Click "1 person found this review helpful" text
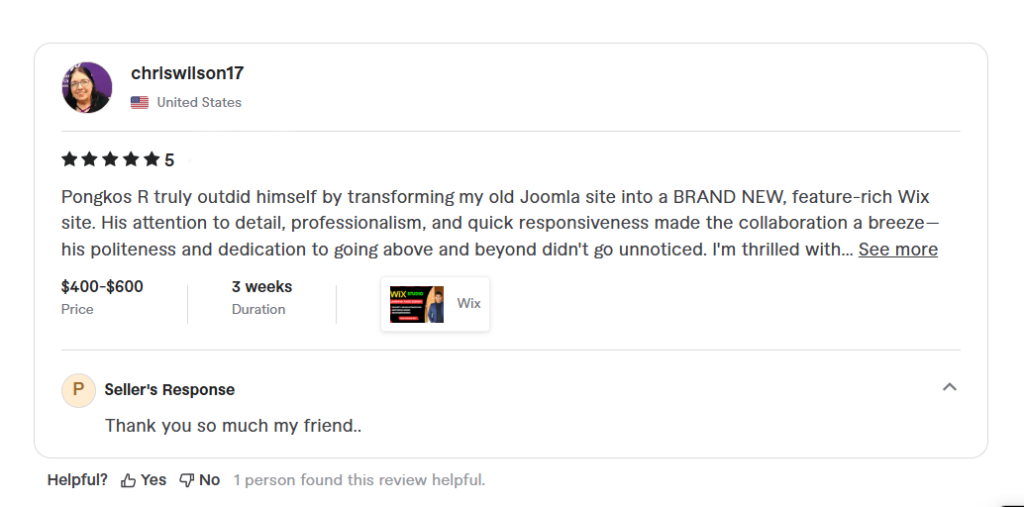The height and width of the screenshot is (507, 1024). pyautogui.click(x=359, y=480)
